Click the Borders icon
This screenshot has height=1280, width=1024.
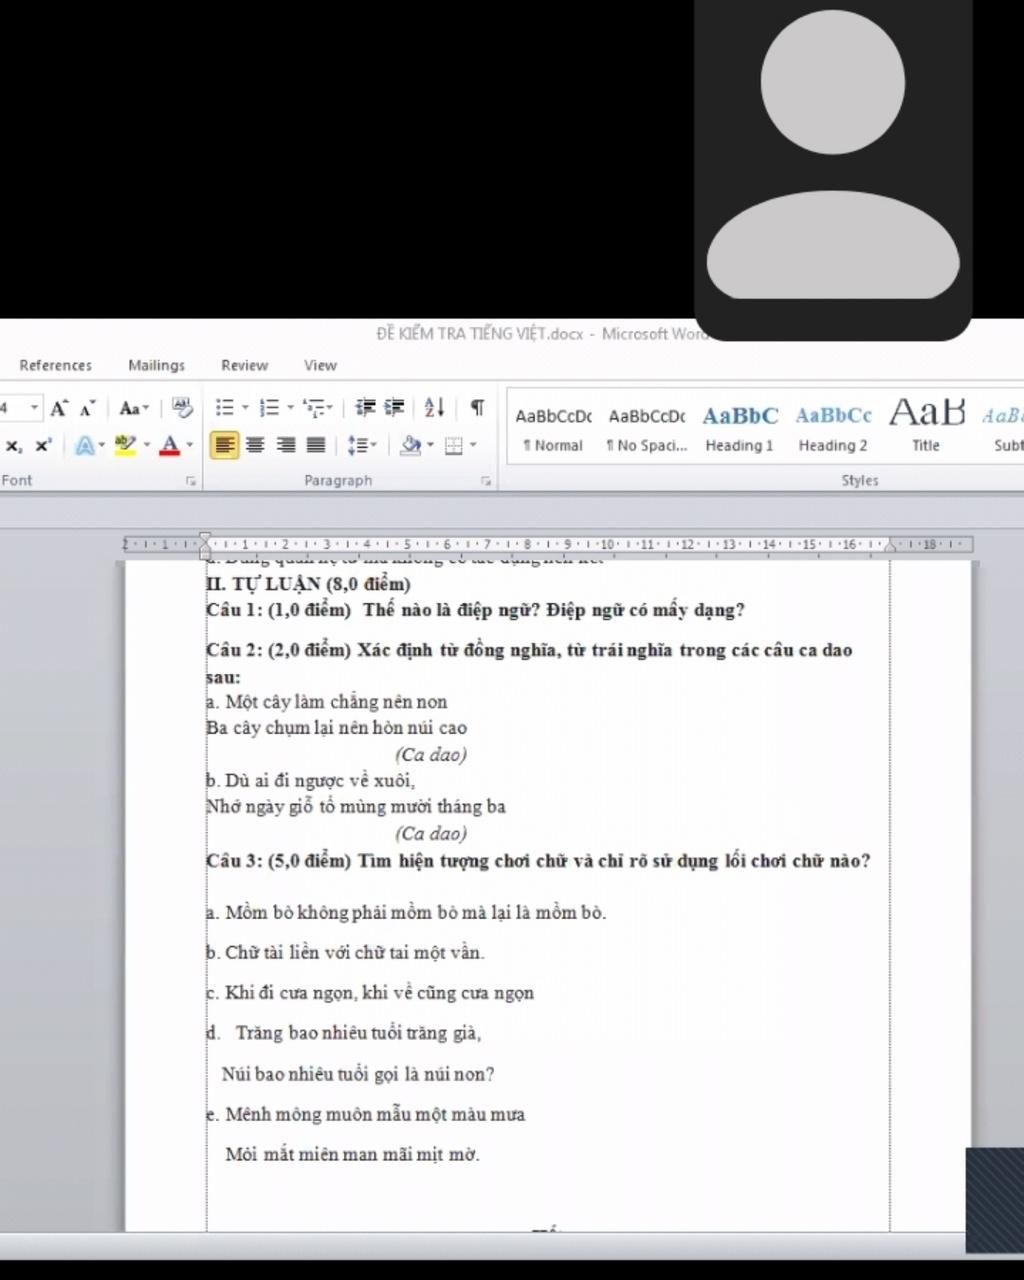coord(454,446)
